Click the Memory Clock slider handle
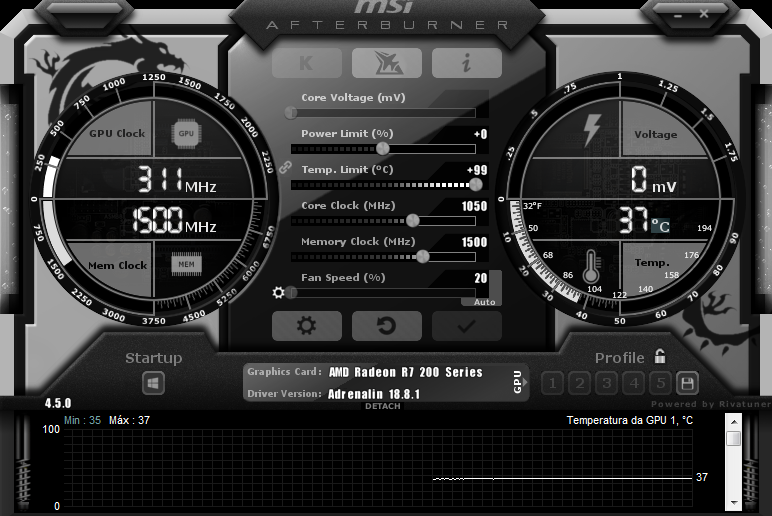 click(422, 257)
